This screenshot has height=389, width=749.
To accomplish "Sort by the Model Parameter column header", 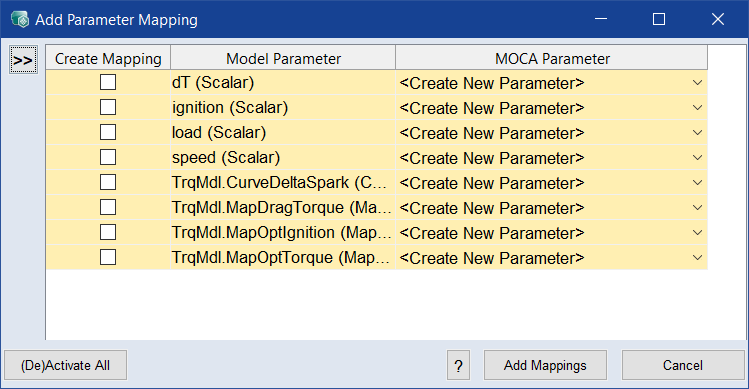I will [x=283, y=58].
